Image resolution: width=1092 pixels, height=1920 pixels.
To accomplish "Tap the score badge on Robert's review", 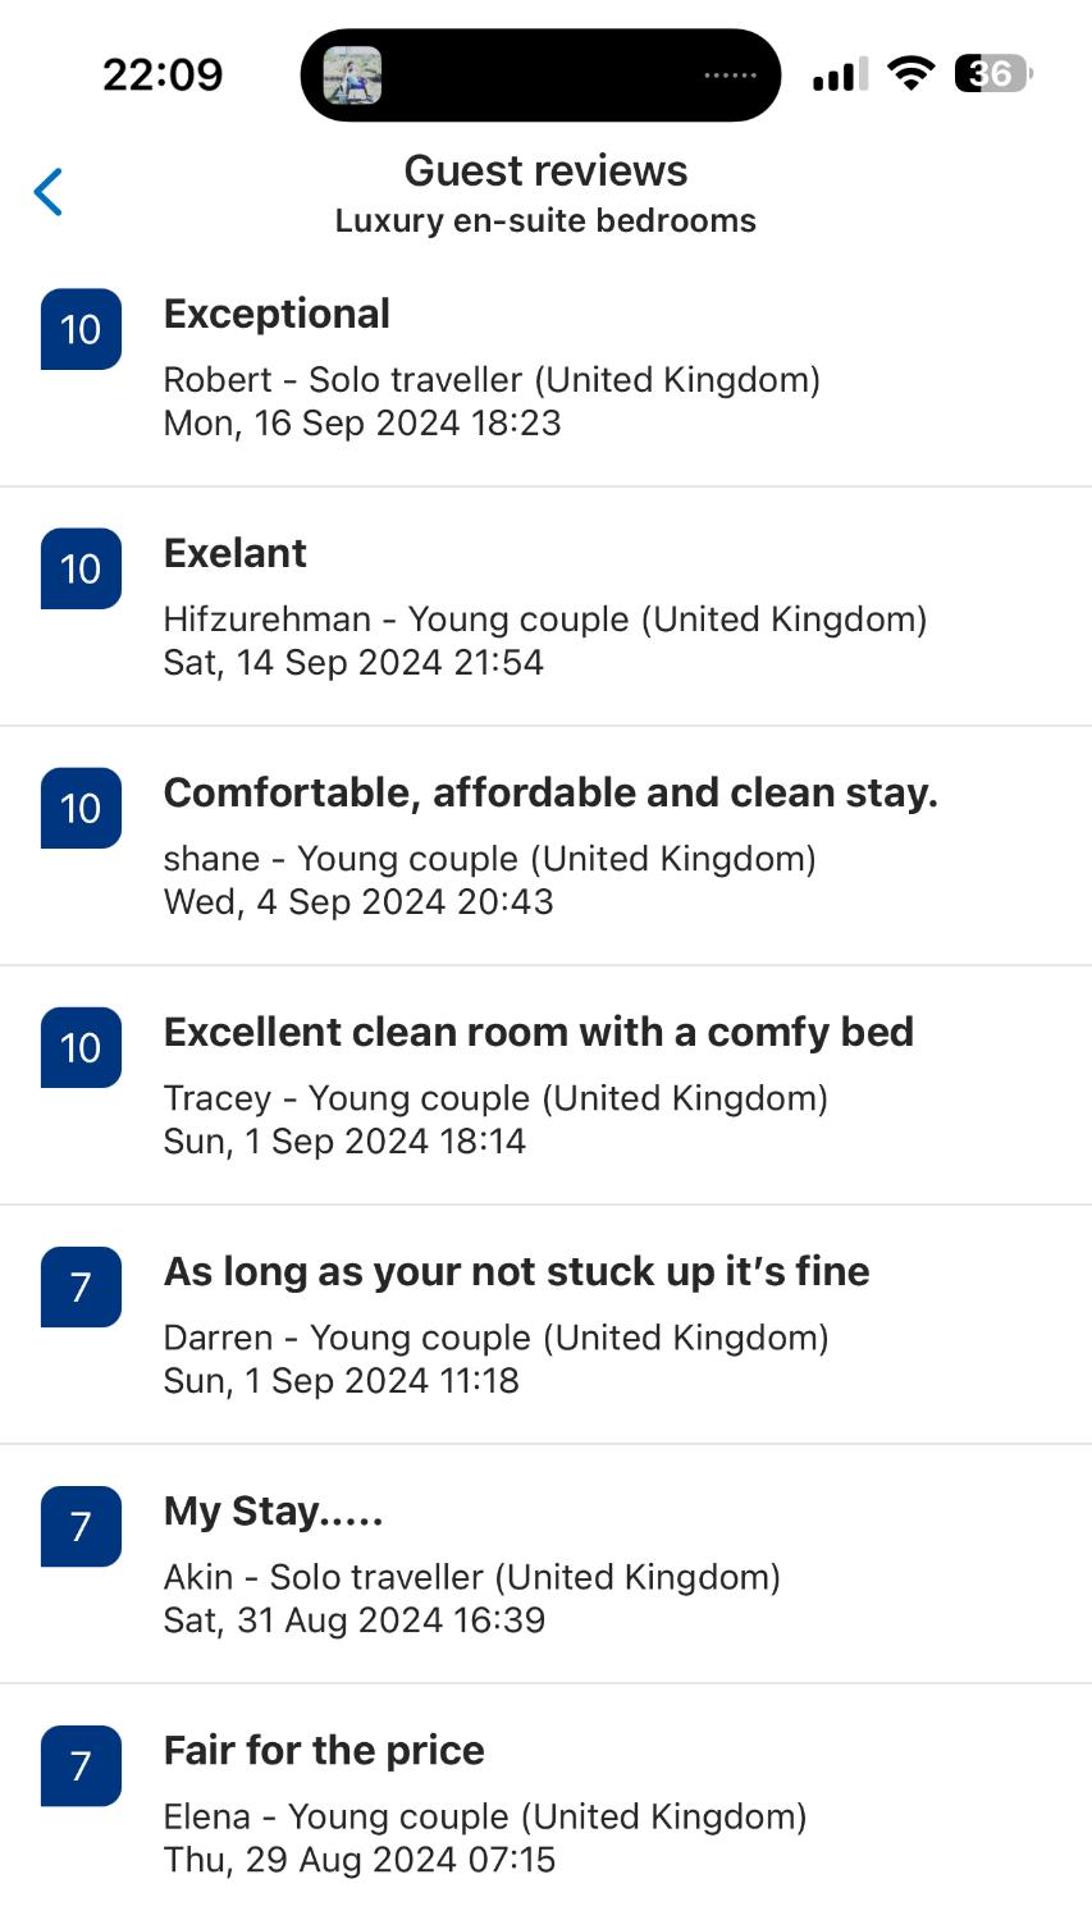I will [x=81, y=329].
